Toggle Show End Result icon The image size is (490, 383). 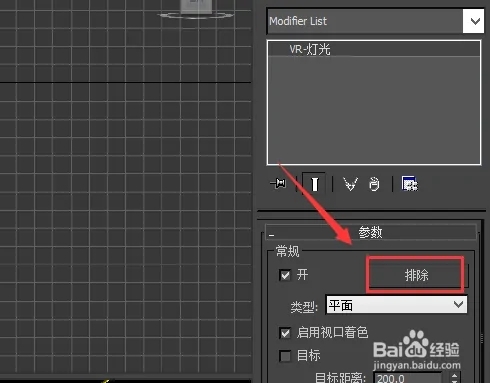pyautogui.click(x=314, y=184)
